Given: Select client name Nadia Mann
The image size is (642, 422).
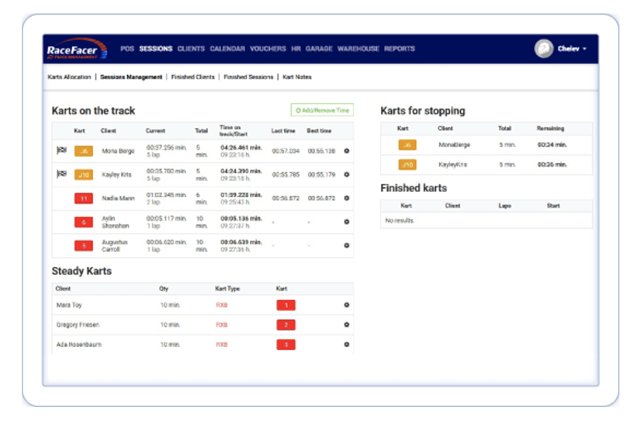Looking at the screenshot, I should pyautogui.click(x=118, y=199).
